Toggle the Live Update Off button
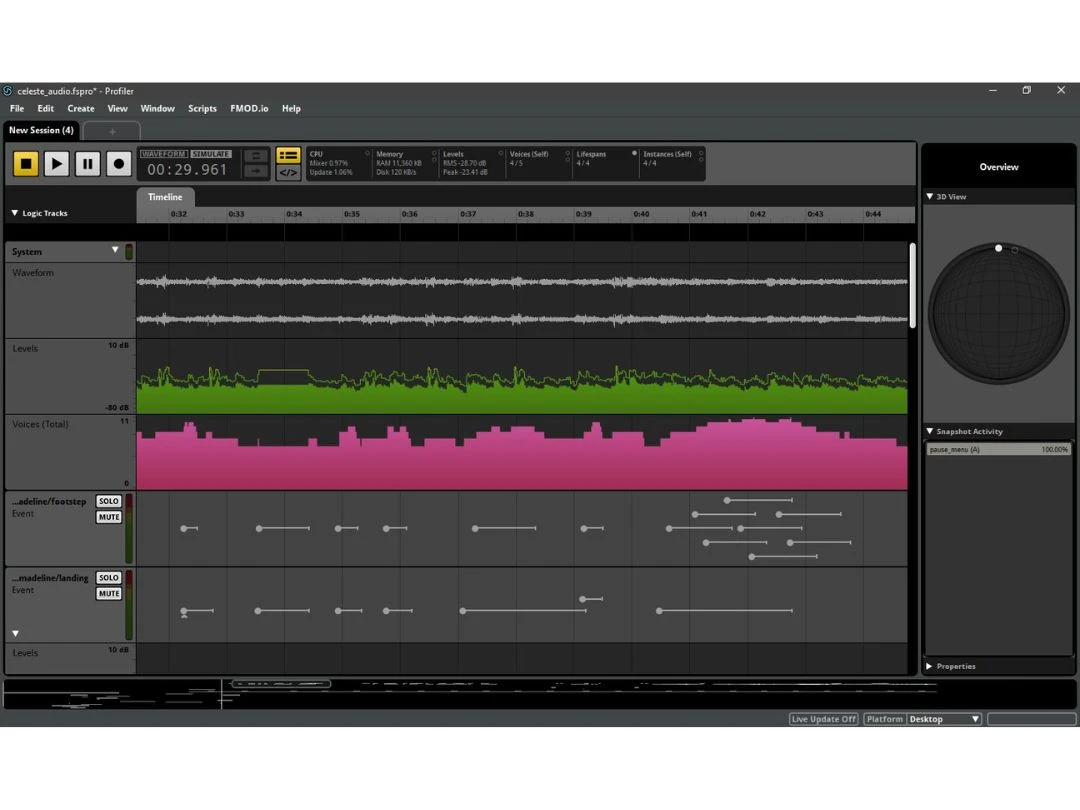This screenshot has height=810, width=1080. coord(823,719)
